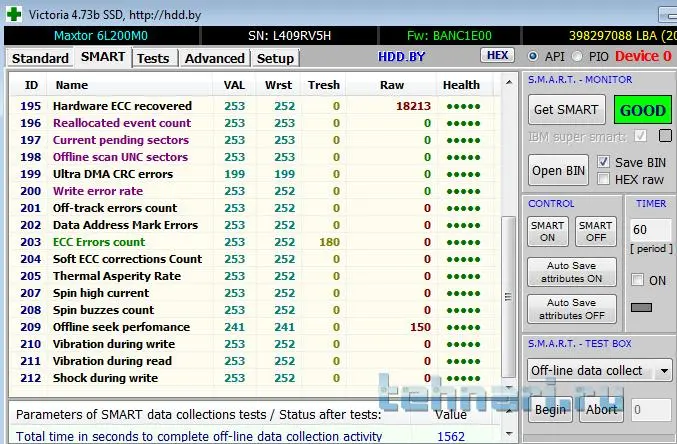The width and height of the screenshot is (677, 444).
Task: Open the Standard tab
Action: (x=40, y=58)
